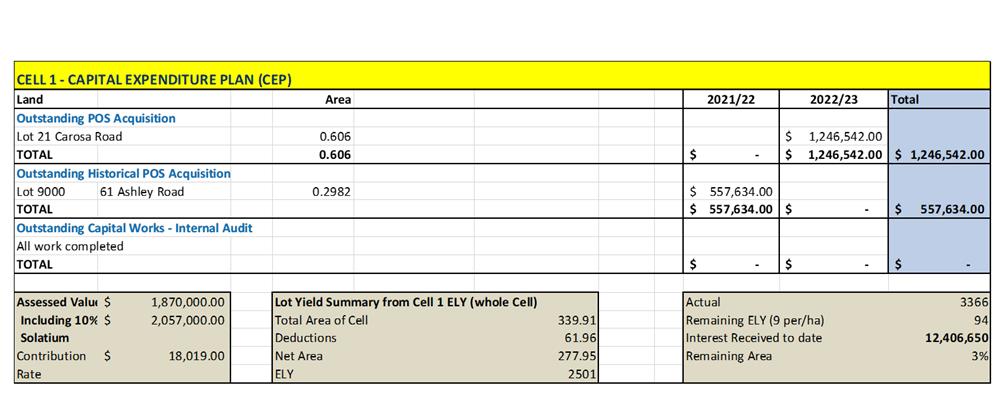1004x397 pixels.
Task: Click the 2021/22 column header
Action: point(731,100)
